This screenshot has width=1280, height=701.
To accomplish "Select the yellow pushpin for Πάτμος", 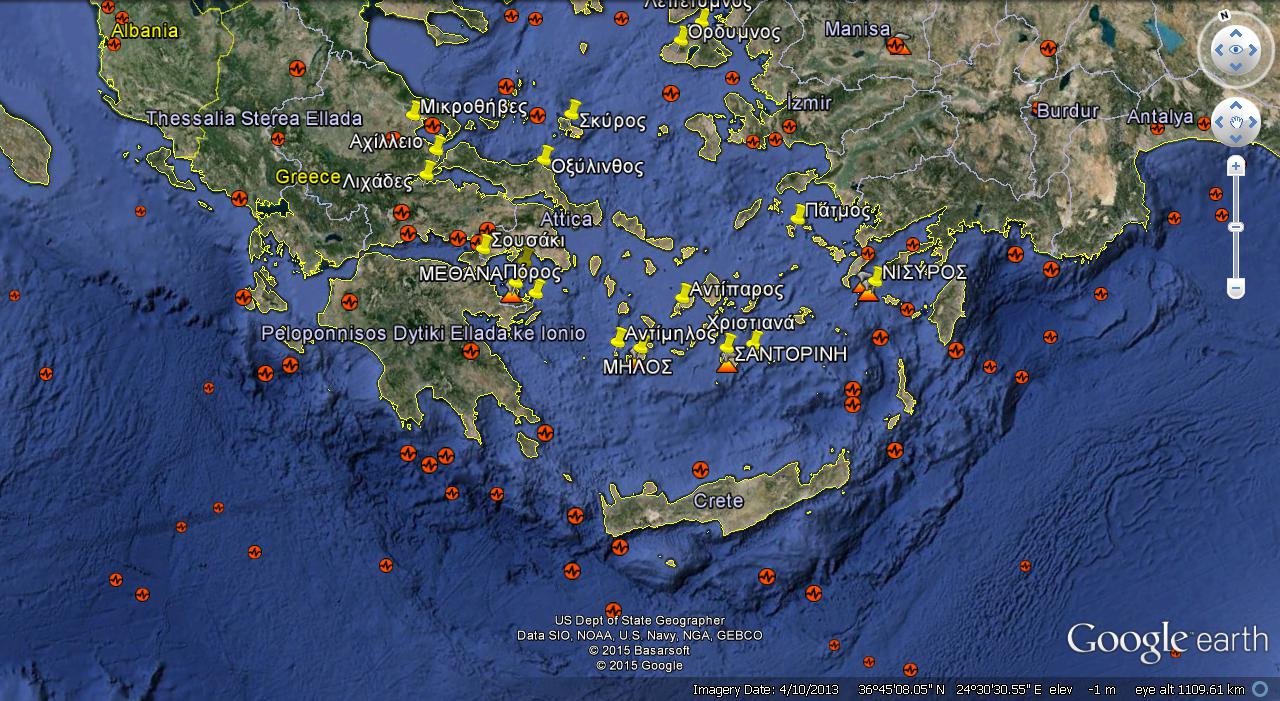I will tap(798, 216).
